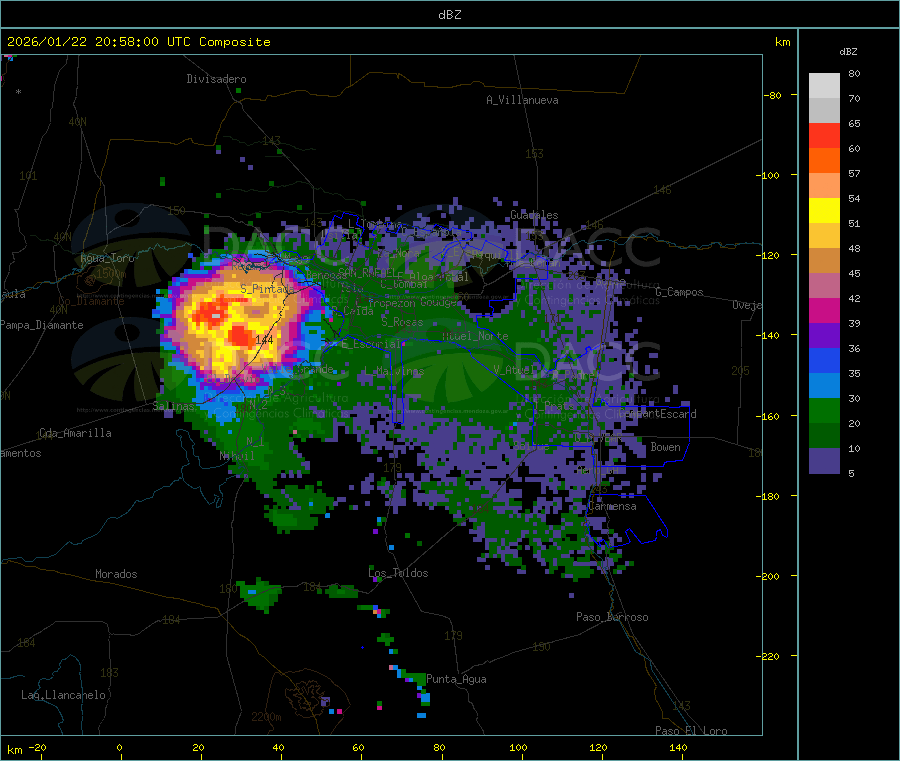This screenshot has width=900, height=761.
Task: Click the Los_Toldos label
Action: 398,573
